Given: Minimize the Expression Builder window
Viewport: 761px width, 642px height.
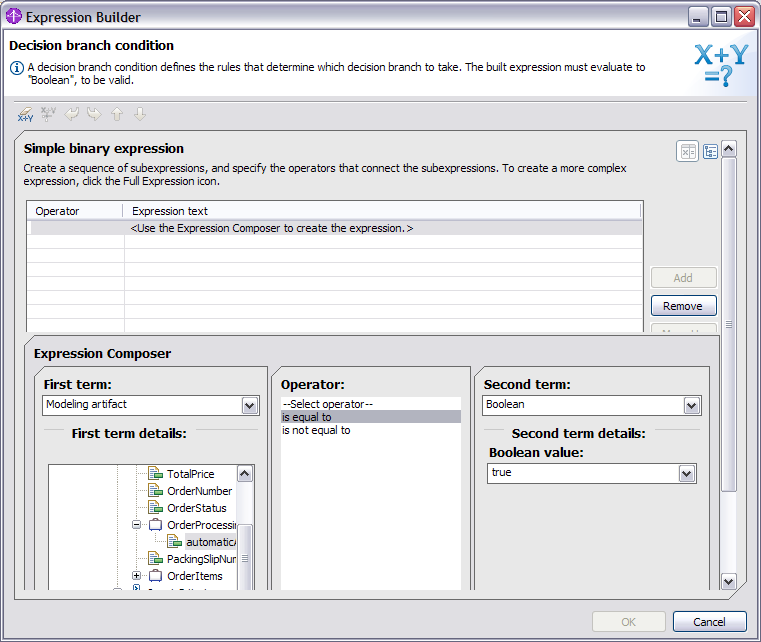Looking at the screenshot, I should click(x=697, y=17).
